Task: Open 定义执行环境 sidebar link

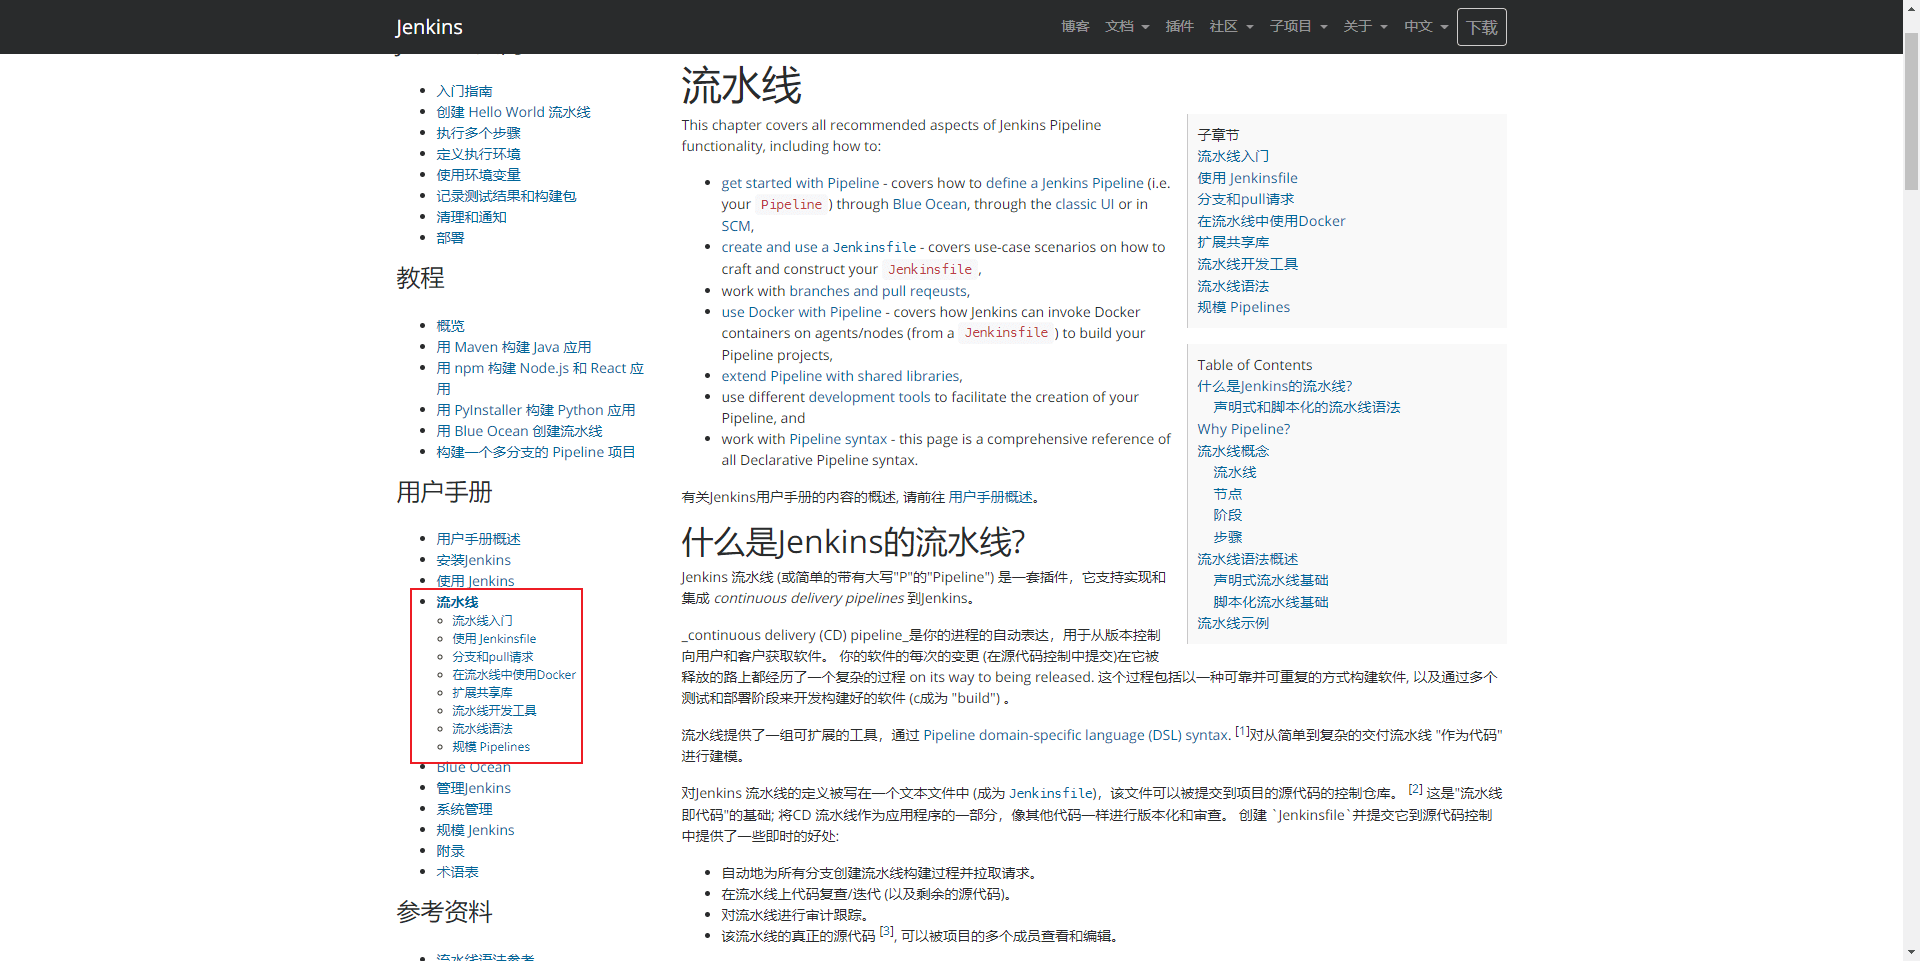Action: pos(478,154)
